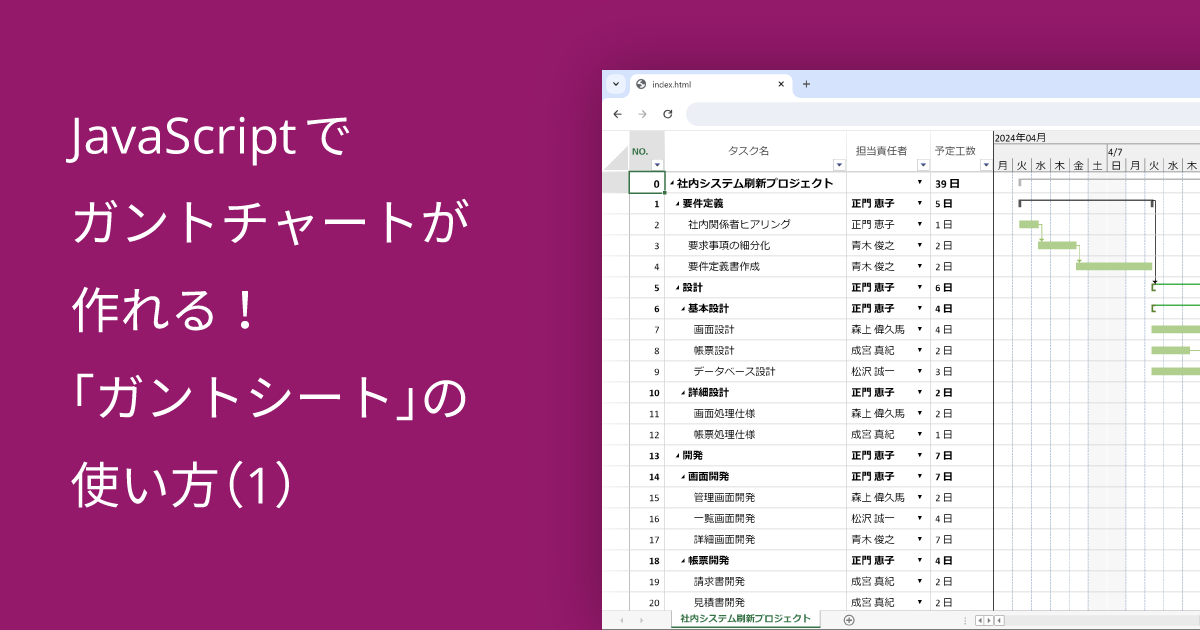
Task: Open the assignee dropdown for 画面設計
Action: [919, 329]
